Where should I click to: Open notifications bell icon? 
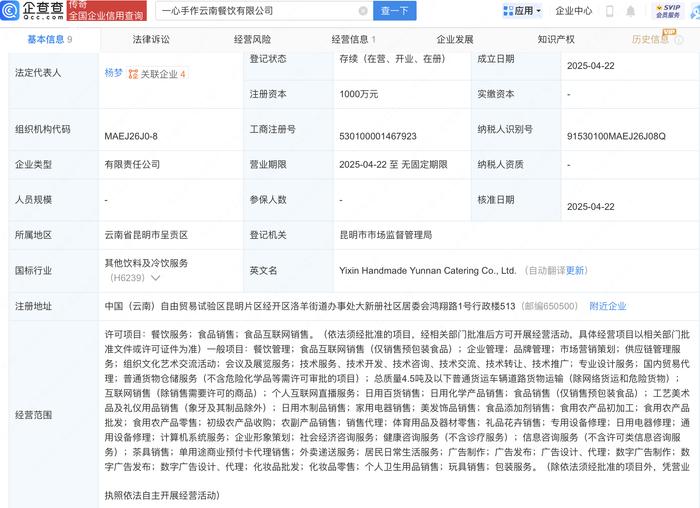(x=630, y=11)
